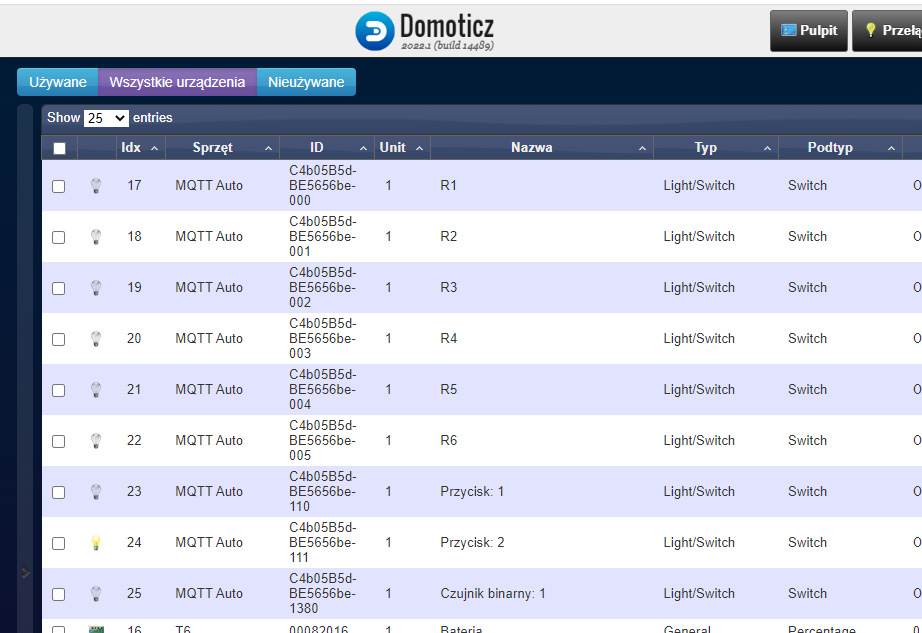The width and height of the screenshot is (922, 633).
Task: Open the Przełączniki menu button
Action: pyautogui.click(x=887, y=31)
